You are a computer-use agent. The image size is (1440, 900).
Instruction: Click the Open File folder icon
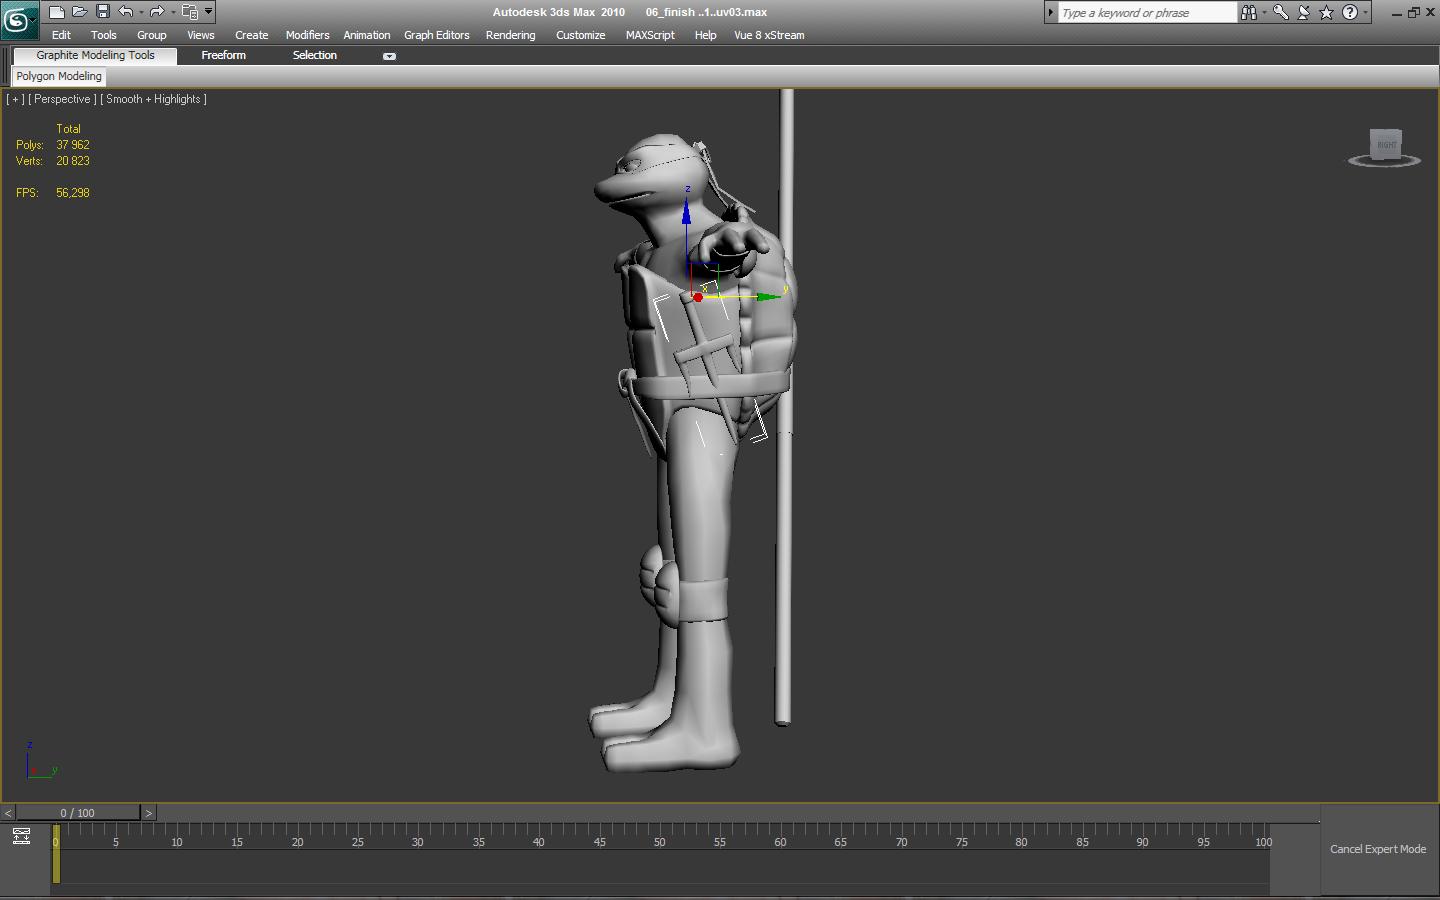79,12
